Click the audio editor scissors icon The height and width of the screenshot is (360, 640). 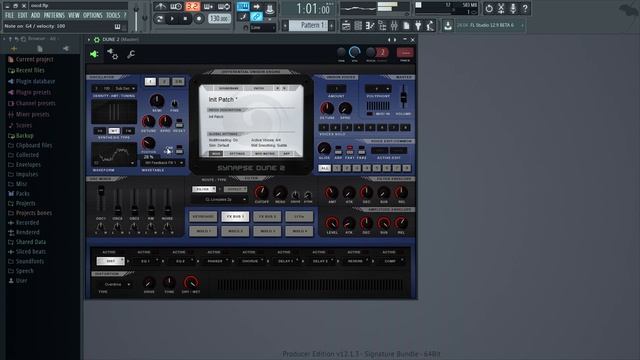(501, 8)
